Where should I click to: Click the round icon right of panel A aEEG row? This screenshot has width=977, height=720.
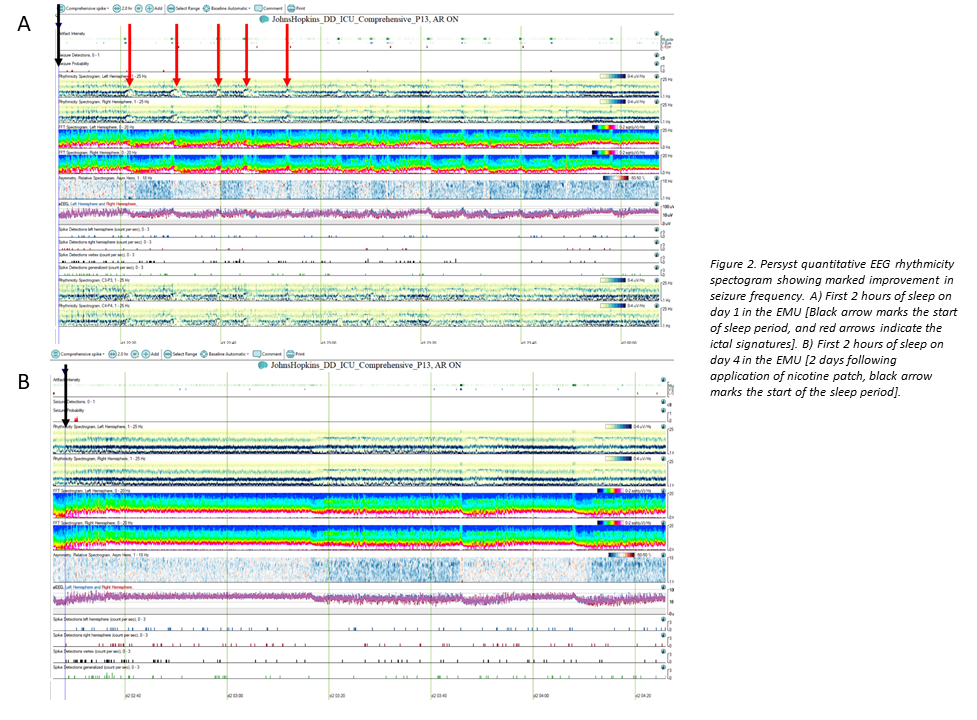click(657, 203)
